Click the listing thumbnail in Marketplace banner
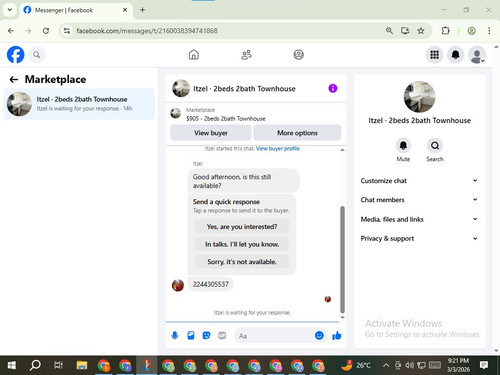 (176, 113)
